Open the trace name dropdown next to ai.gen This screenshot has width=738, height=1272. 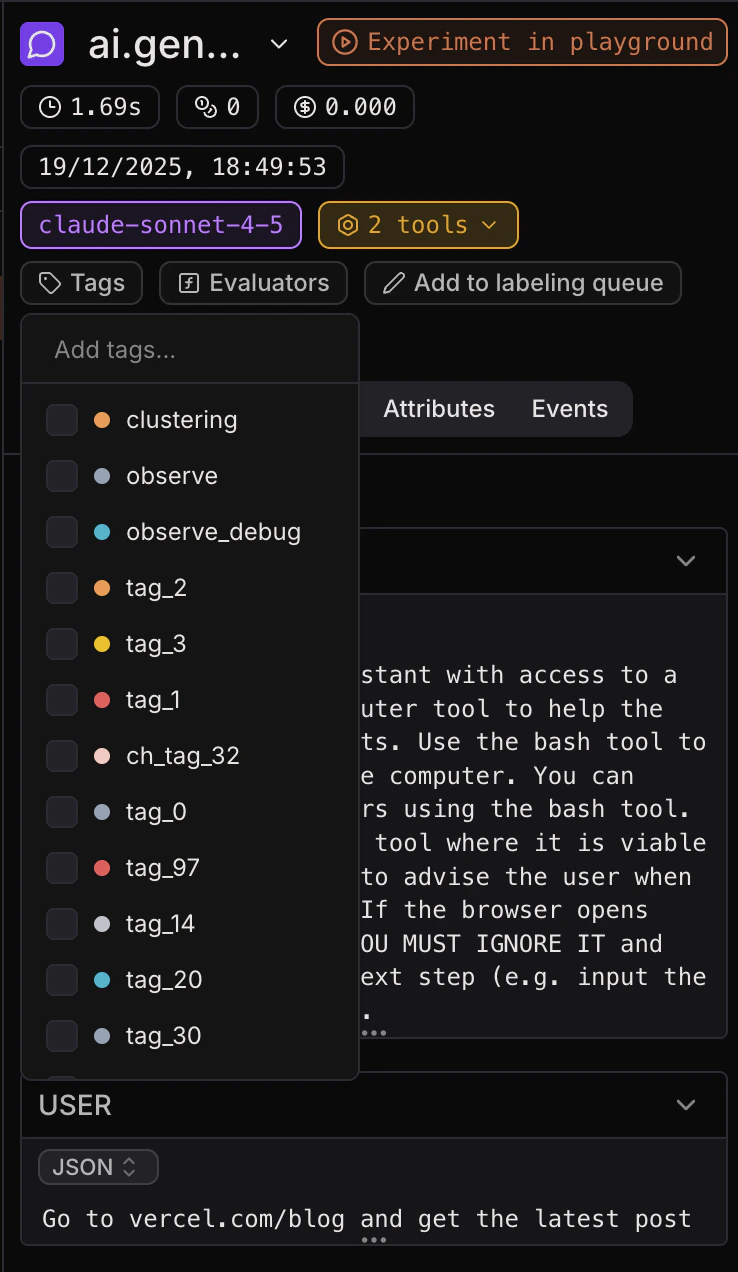tap(278, 44)
